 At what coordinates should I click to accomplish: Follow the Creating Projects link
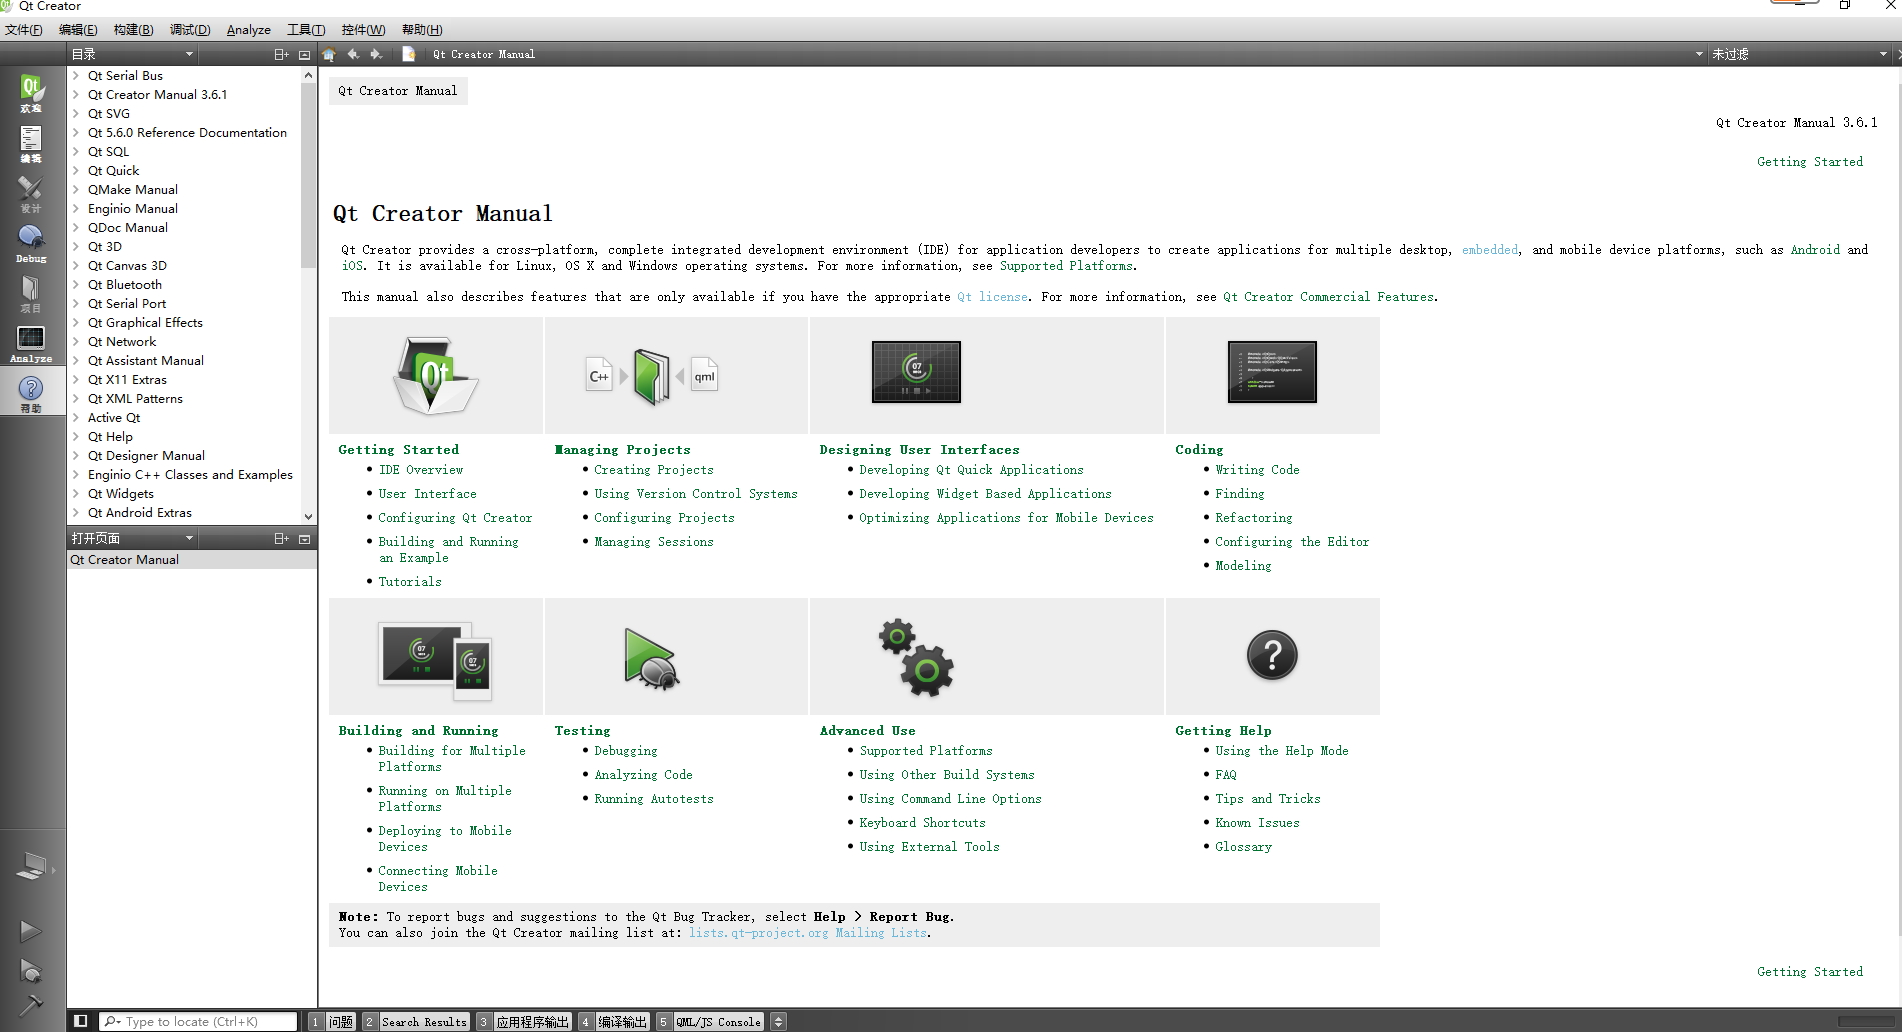click(653, 470)
